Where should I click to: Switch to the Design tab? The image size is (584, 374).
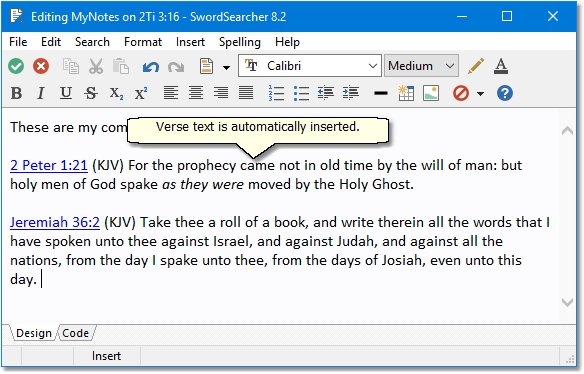34,333
